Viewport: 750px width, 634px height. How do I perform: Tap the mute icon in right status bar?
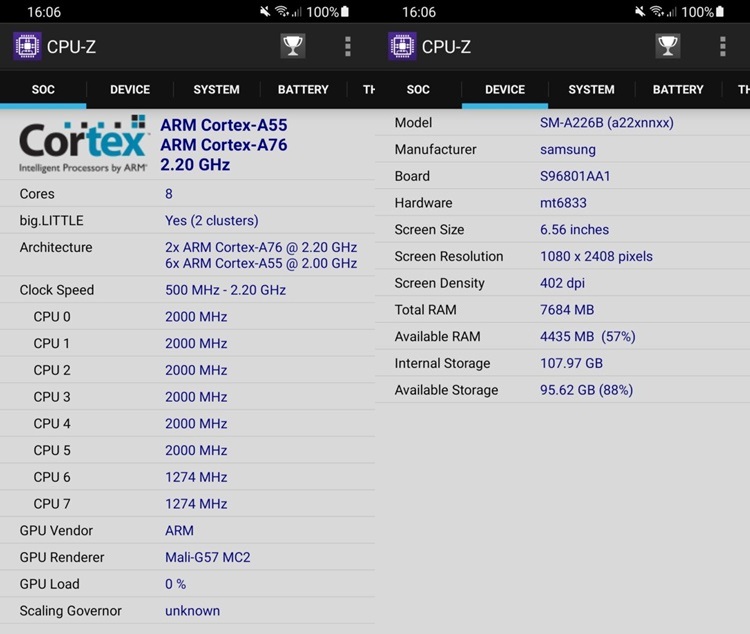[640, 11]
